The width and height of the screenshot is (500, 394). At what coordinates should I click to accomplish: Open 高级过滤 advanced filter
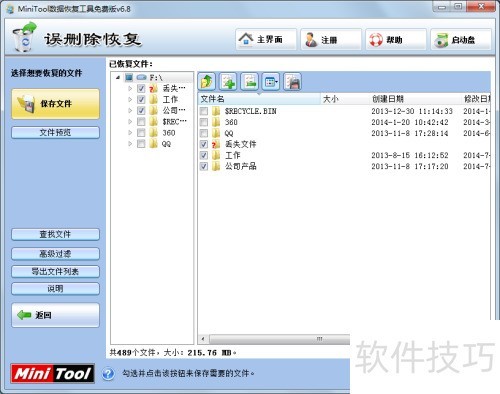(55, 254)
